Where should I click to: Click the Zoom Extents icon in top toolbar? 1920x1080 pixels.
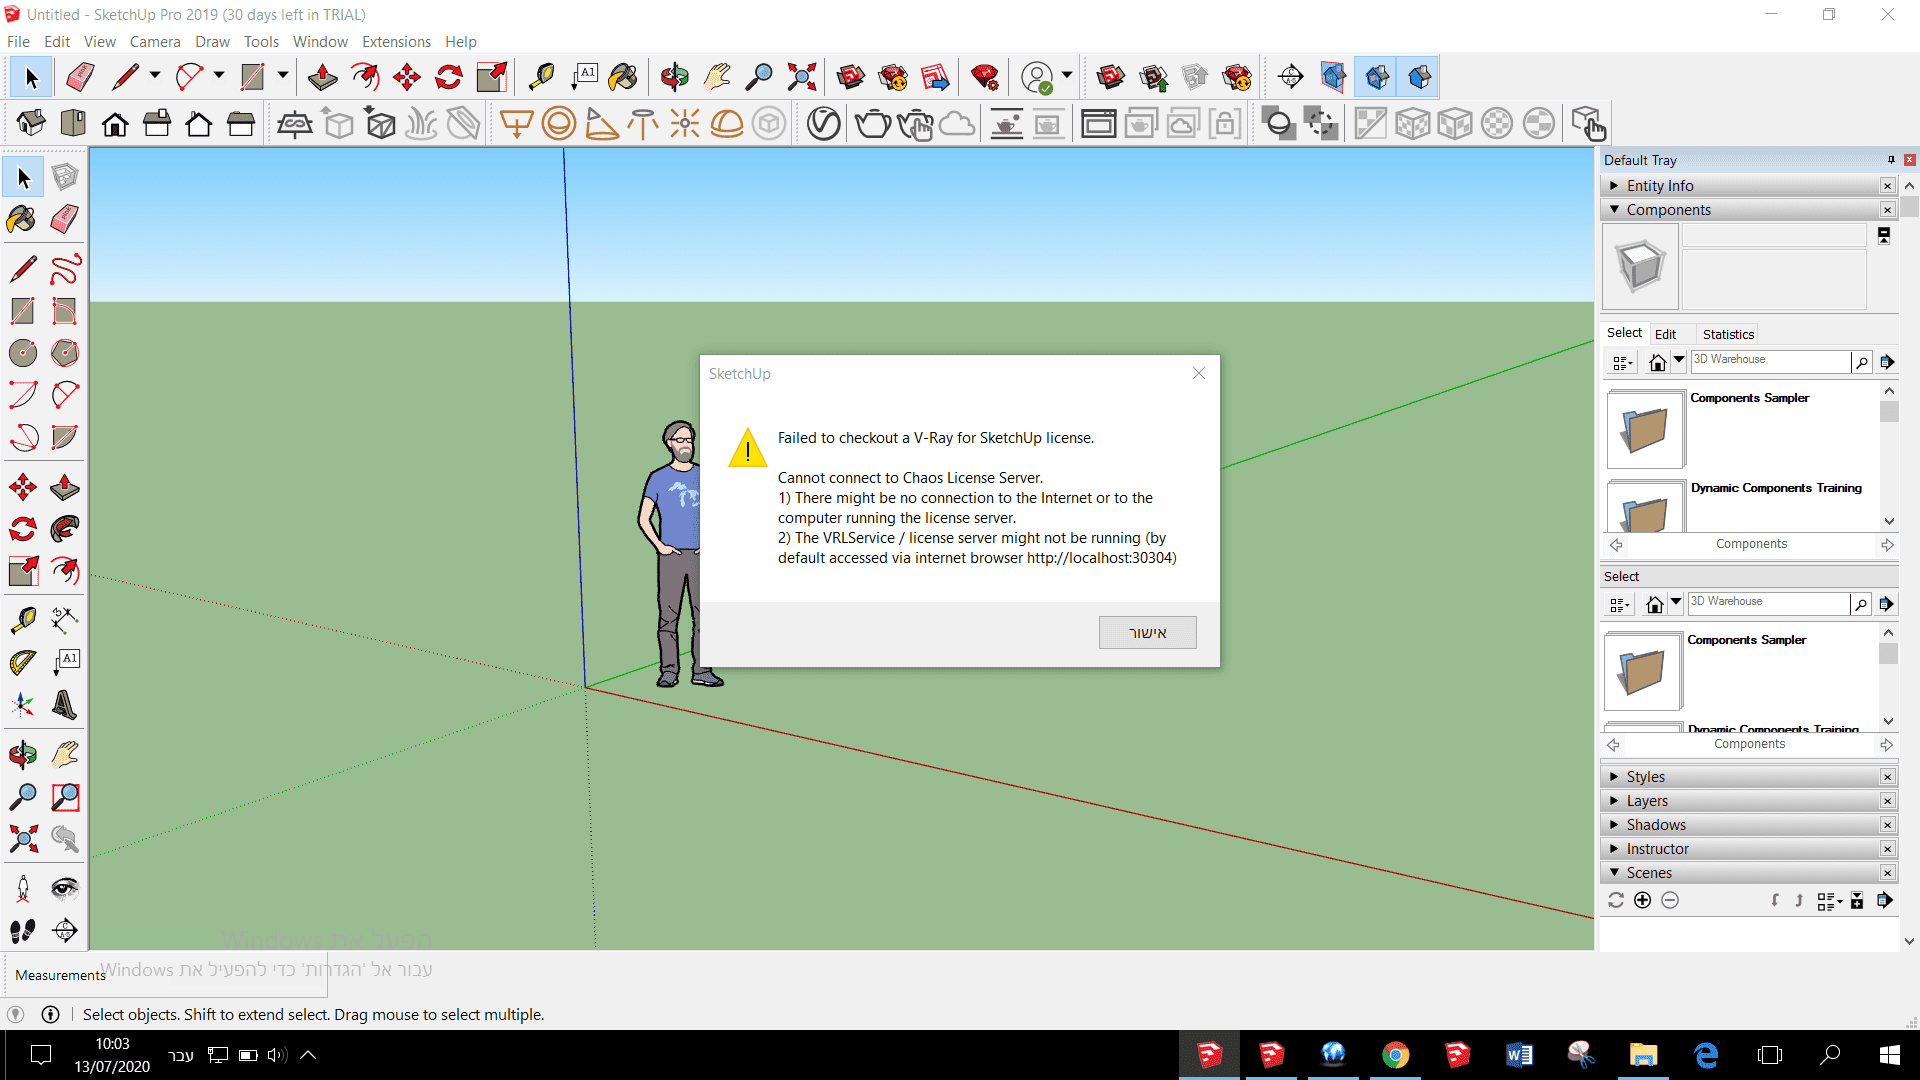[801, 77]
